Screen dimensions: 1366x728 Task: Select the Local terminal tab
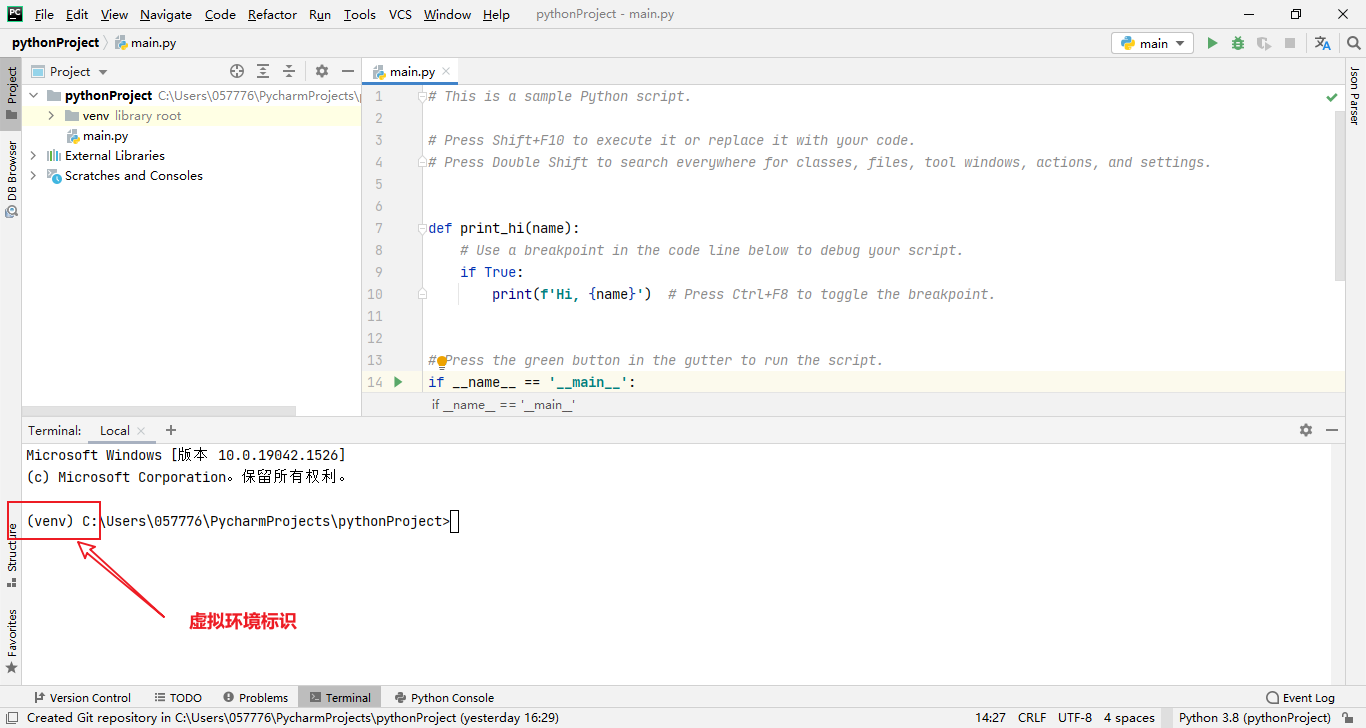[115, 431]
